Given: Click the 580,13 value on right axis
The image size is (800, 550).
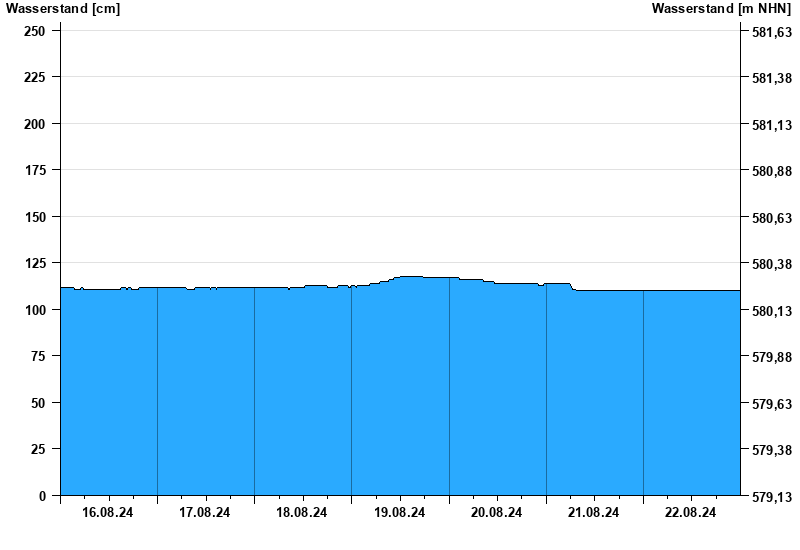Looking at the screenshot, I should [771, 311].
